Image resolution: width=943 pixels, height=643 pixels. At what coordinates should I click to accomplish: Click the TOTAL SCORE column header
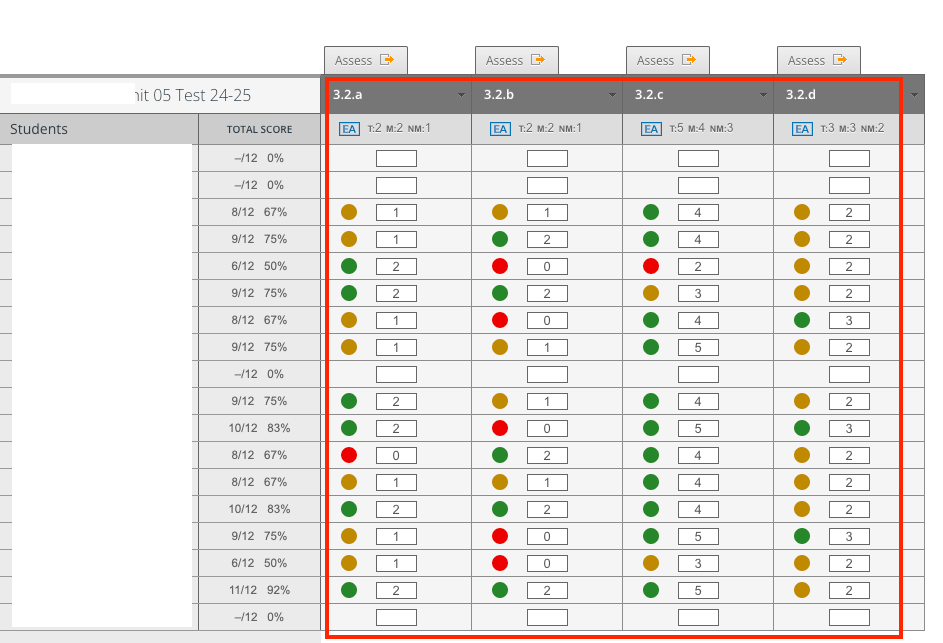pyautogui.click(x=259, y=129)
